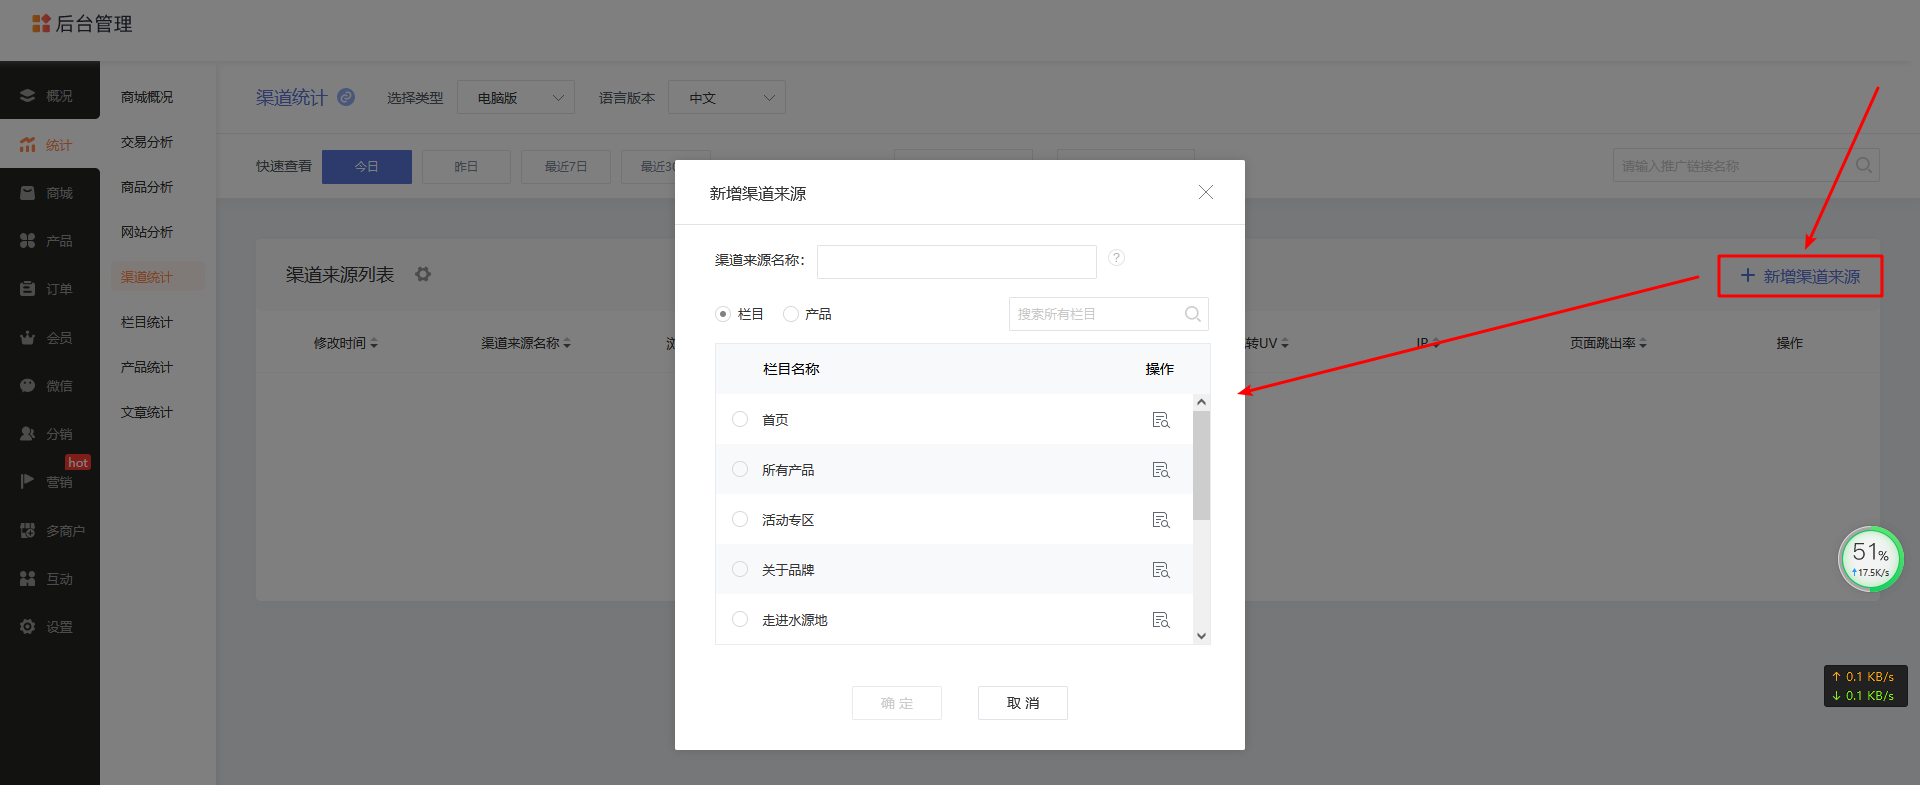
Task: Click the link icon next to 渠道统计 title
Action: tap(346, 97)
